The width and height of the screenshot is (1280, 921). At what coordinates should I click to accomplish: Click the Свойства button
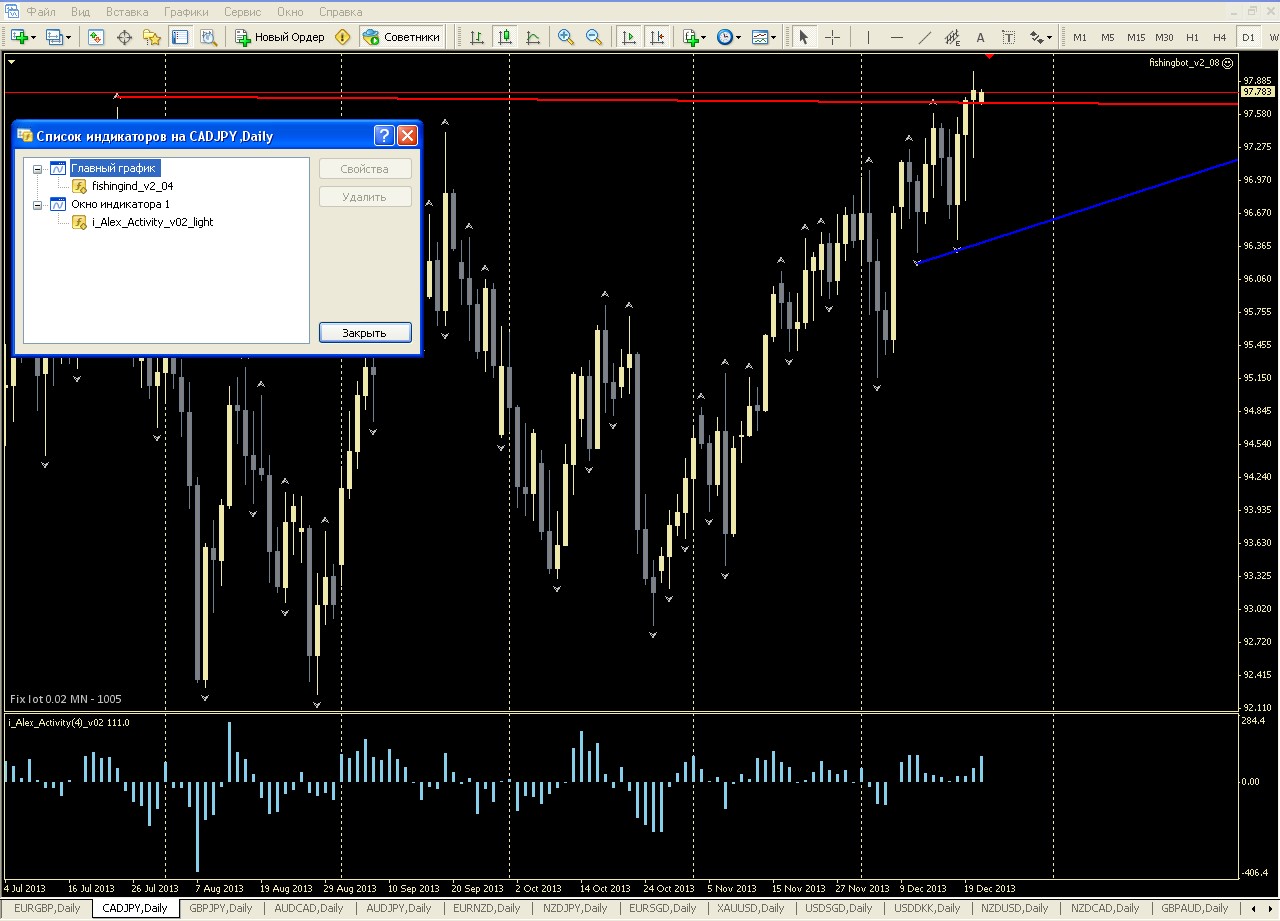click(x=365, y=169)
